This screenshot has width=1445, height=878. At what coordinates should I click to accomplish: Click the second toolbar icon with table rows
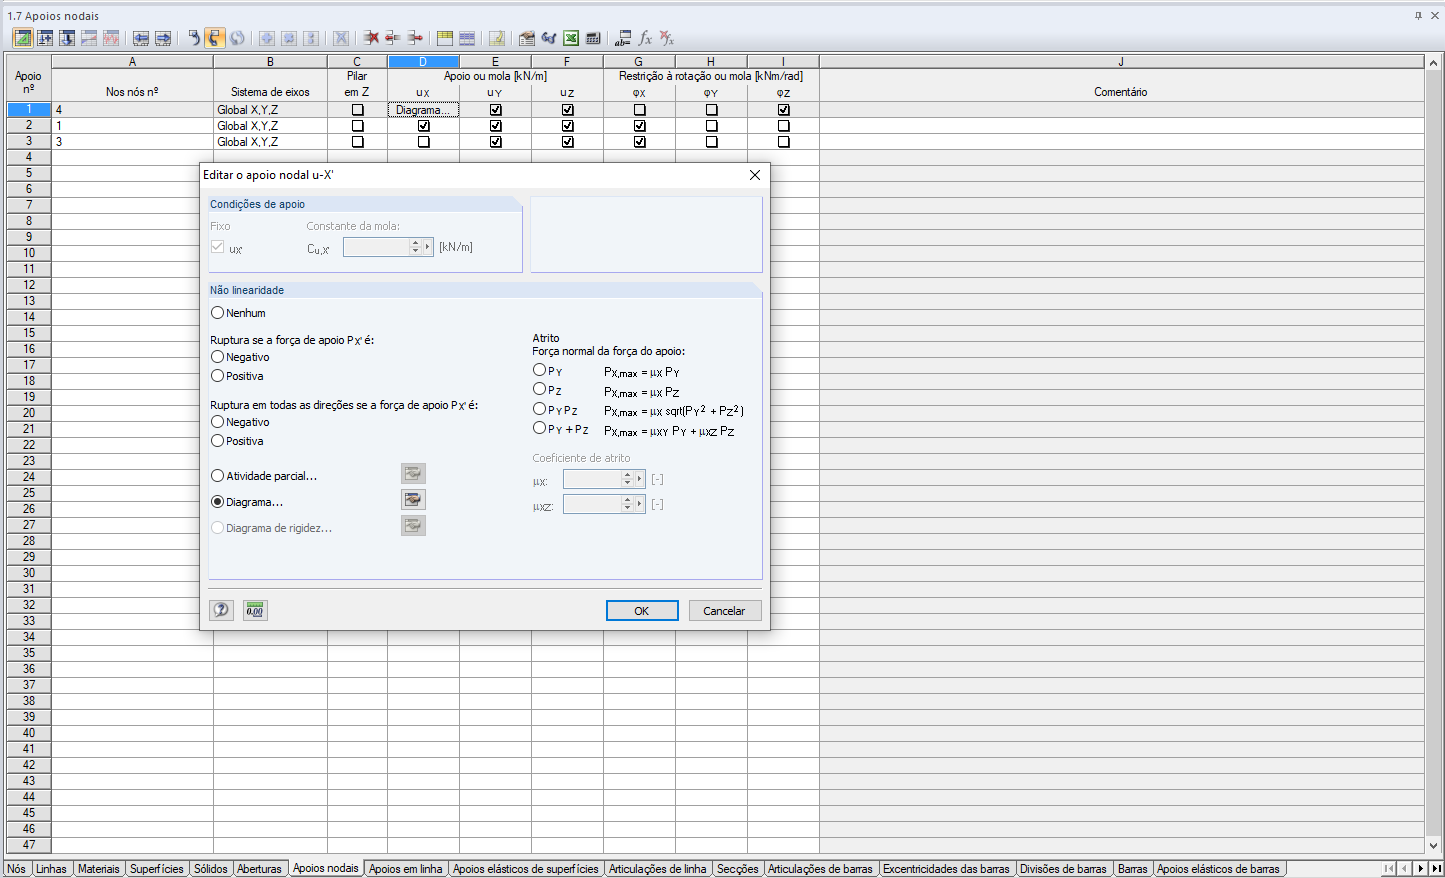click(x=45, y=38)
